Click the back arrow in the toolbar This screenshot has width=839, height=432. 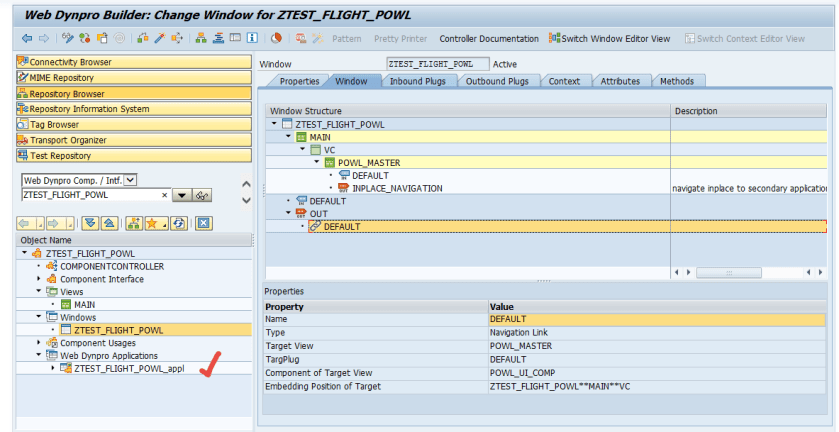pyautogui.click(x=27, y=38)
